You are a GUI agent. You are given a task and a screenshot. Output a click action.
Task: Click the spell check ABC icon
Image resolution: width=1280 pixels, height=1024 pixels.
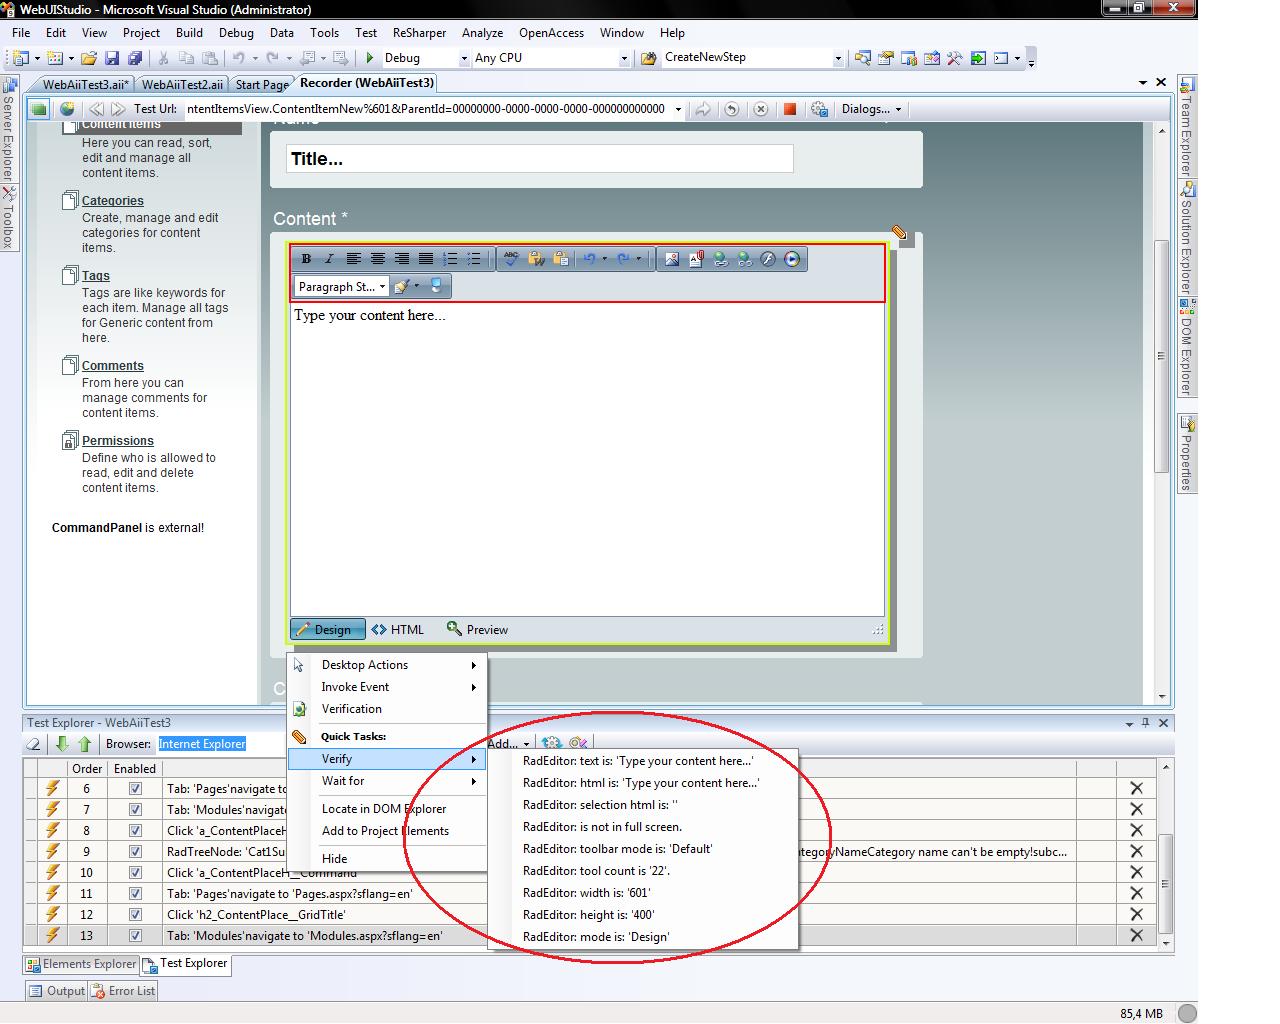pyautogui.click(x=511, y=259)
